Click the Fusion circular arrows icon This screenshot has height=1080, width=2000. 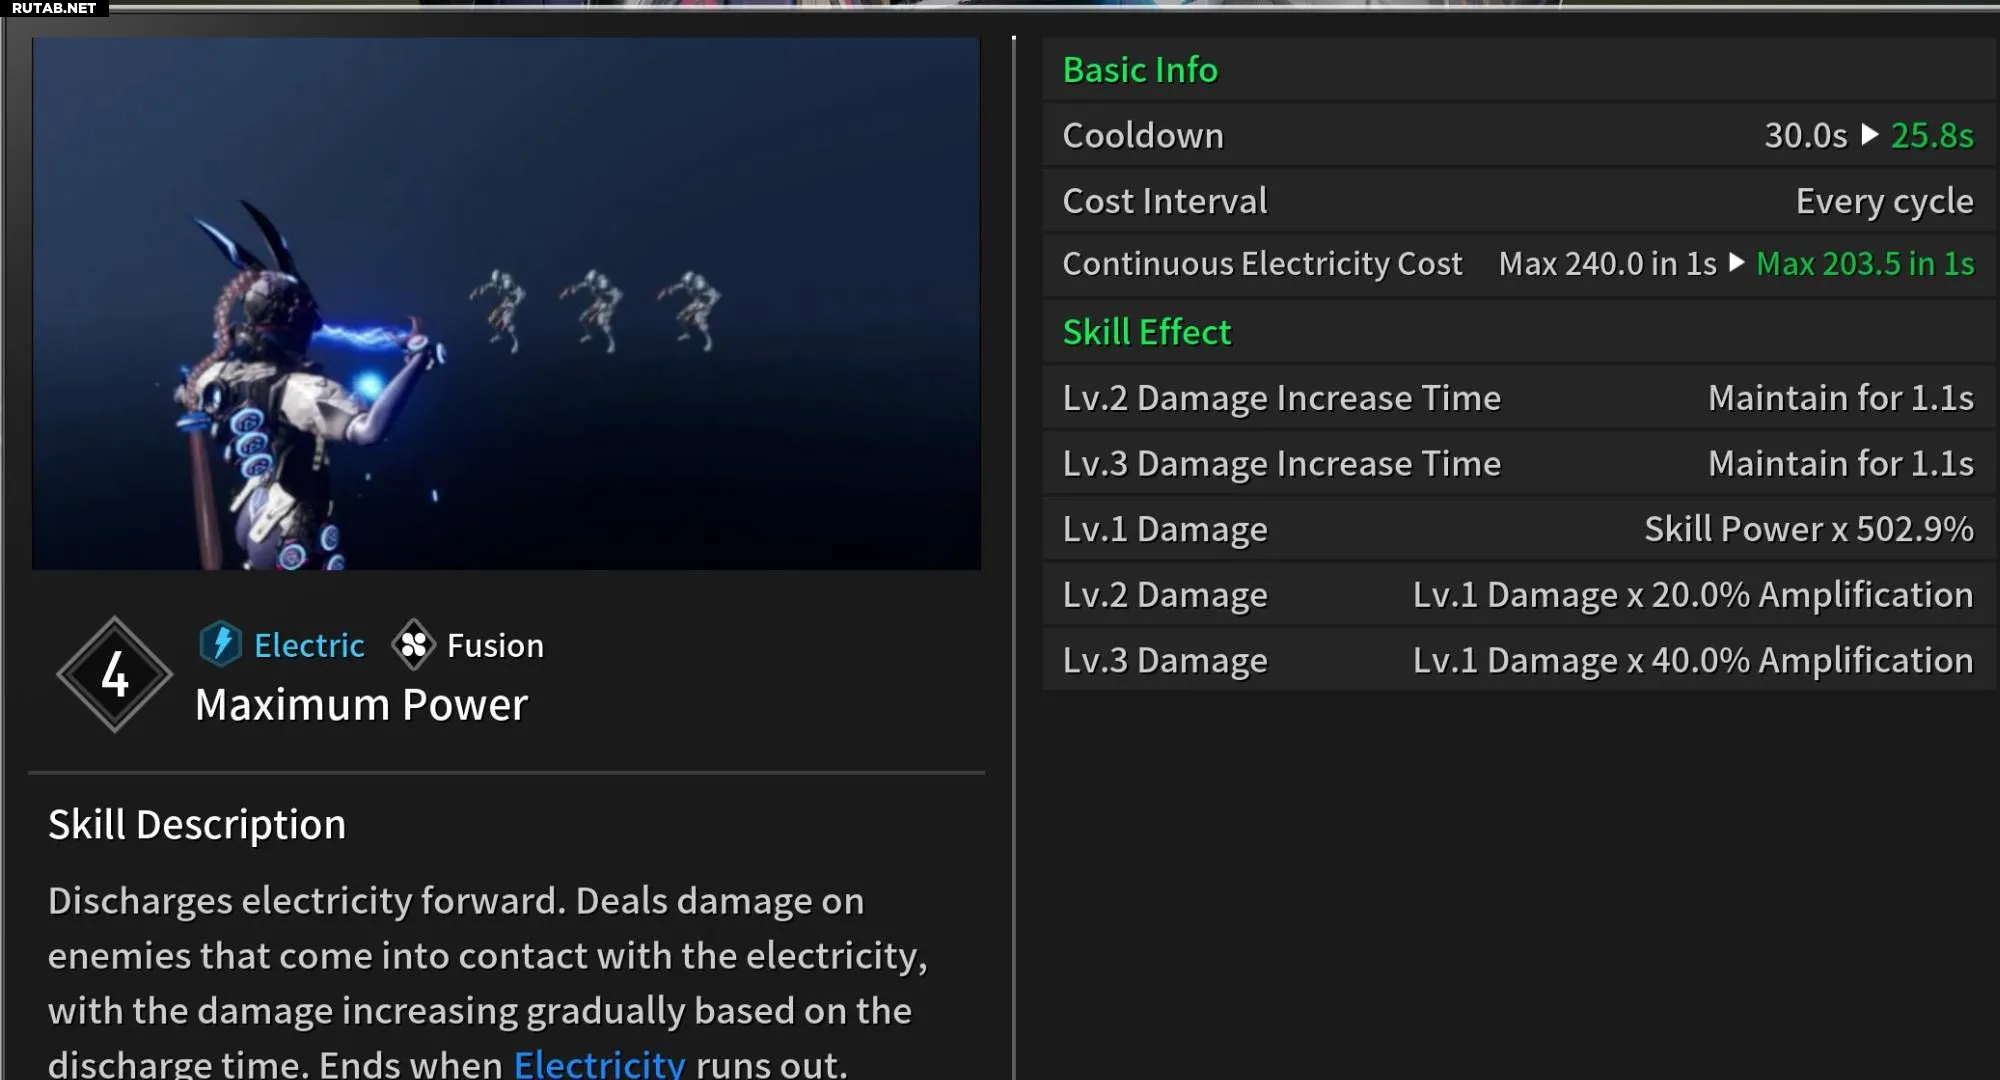coord(414,645)
